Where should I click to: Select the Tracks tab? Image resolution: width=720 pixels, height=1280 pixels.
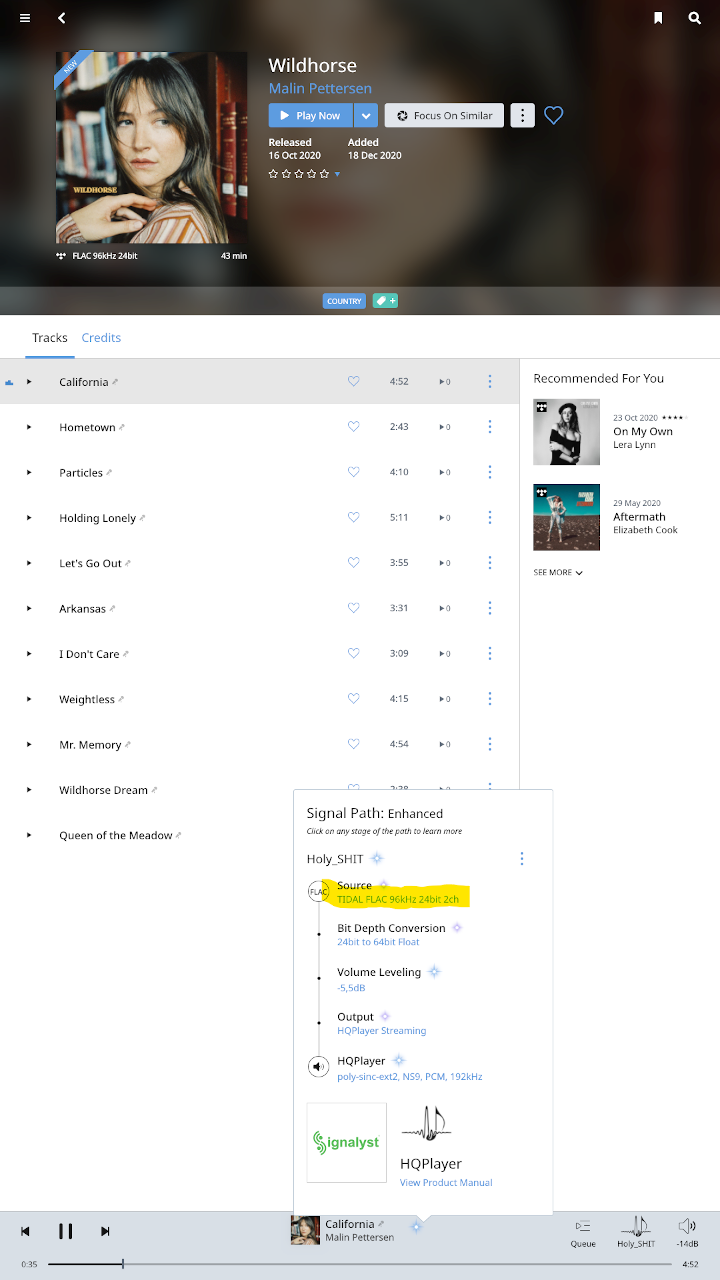49,338
